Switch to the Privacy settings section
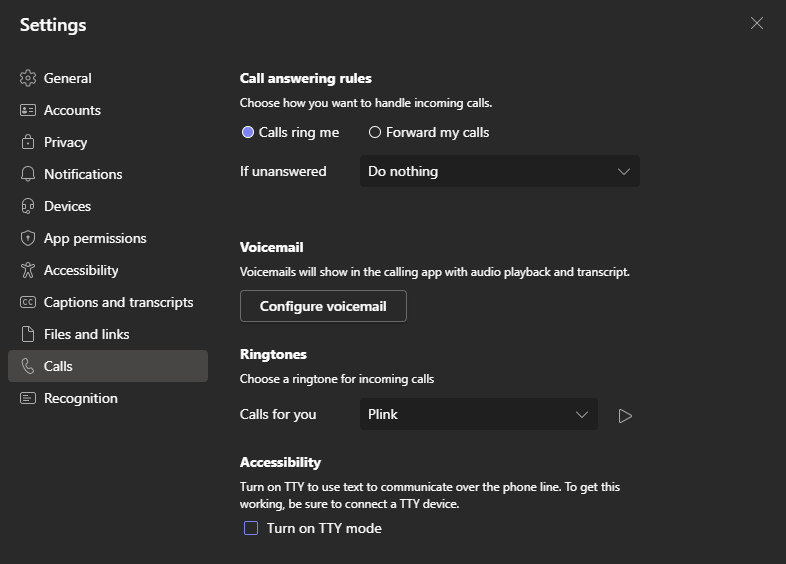This screenshot has height=564, width=786. click(108, 142)
